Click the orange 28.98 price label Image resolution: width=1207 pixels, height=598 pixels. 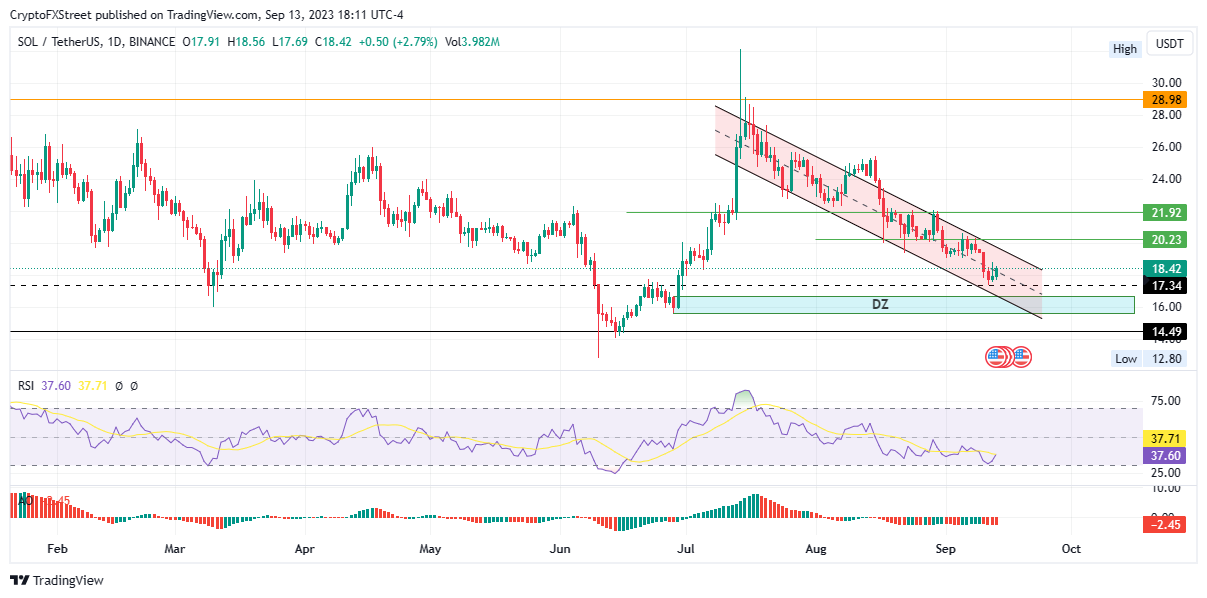(1163, 100)
